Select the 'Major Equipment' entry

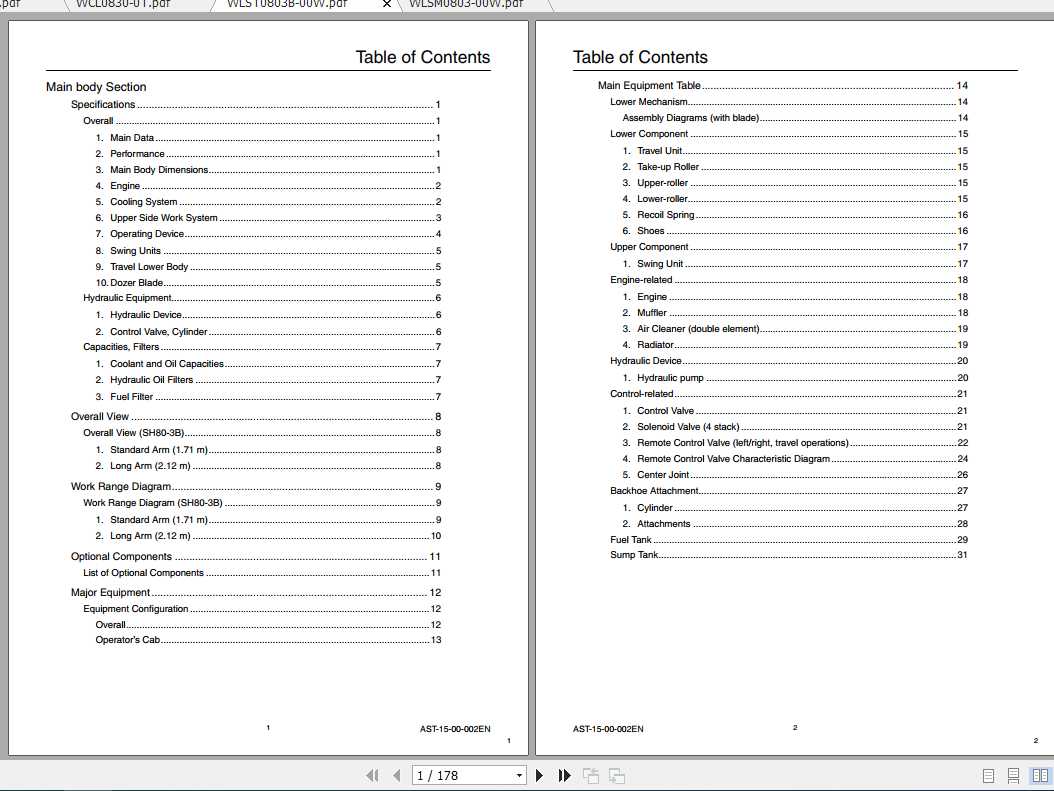(255, 593)
